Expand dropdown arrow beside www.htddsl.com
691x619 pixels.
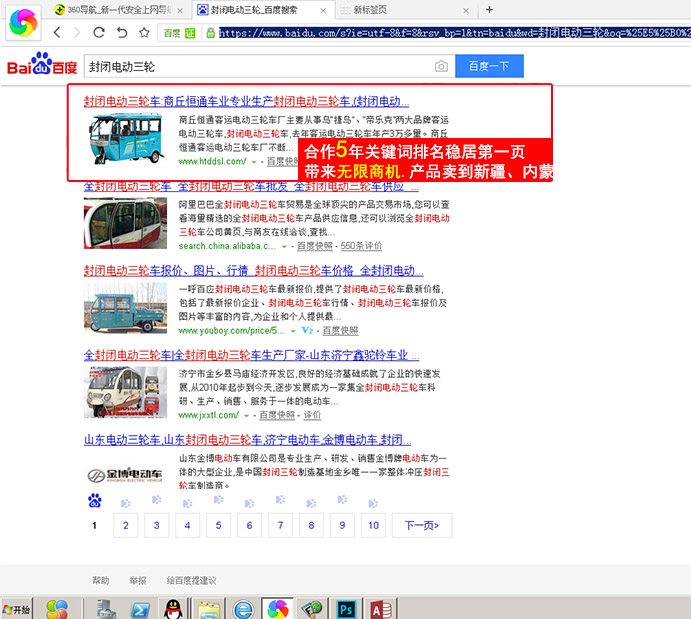(x=254, y=162)
